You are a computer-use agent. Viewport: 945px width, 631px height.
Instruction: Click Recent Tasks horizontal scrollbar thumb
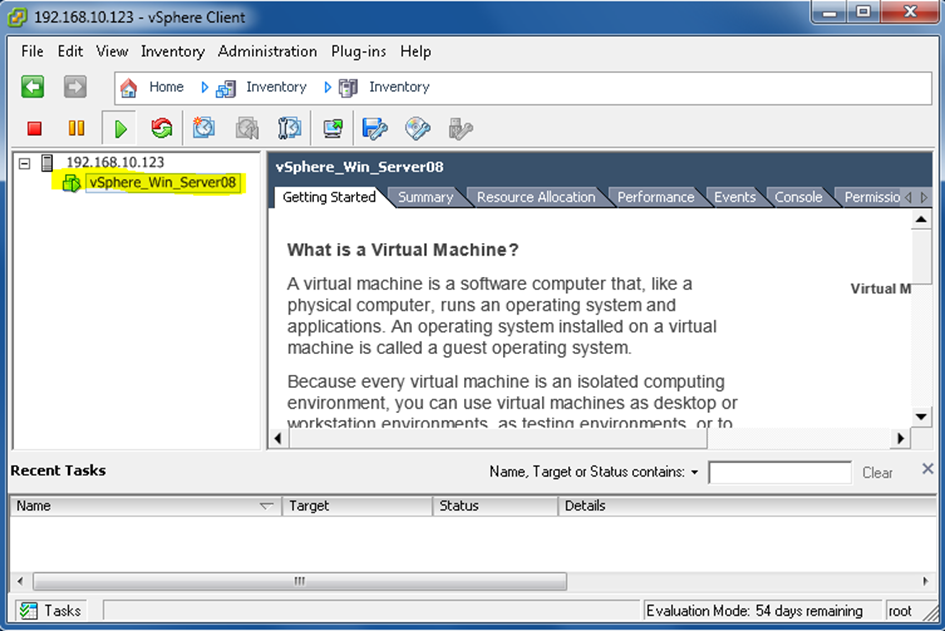(x=300, y=582)
